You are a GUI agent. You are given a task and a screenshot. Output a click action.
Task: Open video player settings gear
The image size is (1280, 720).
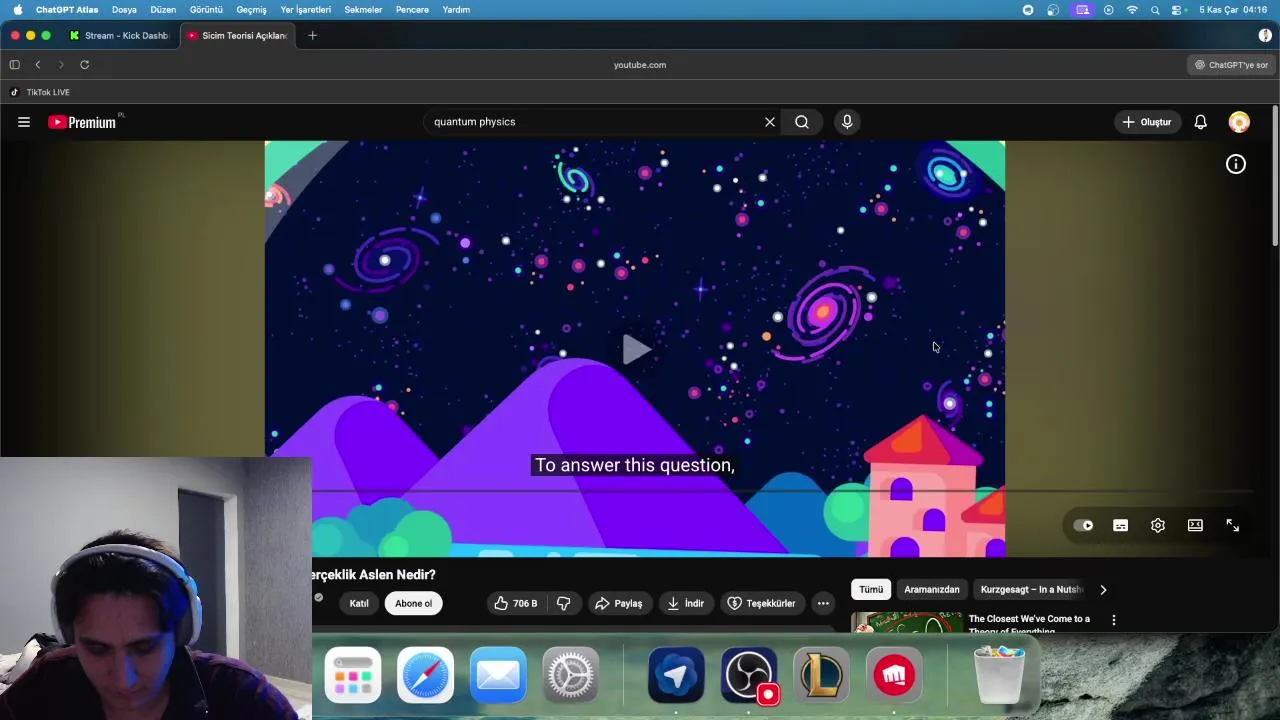tap(1158, 525)
